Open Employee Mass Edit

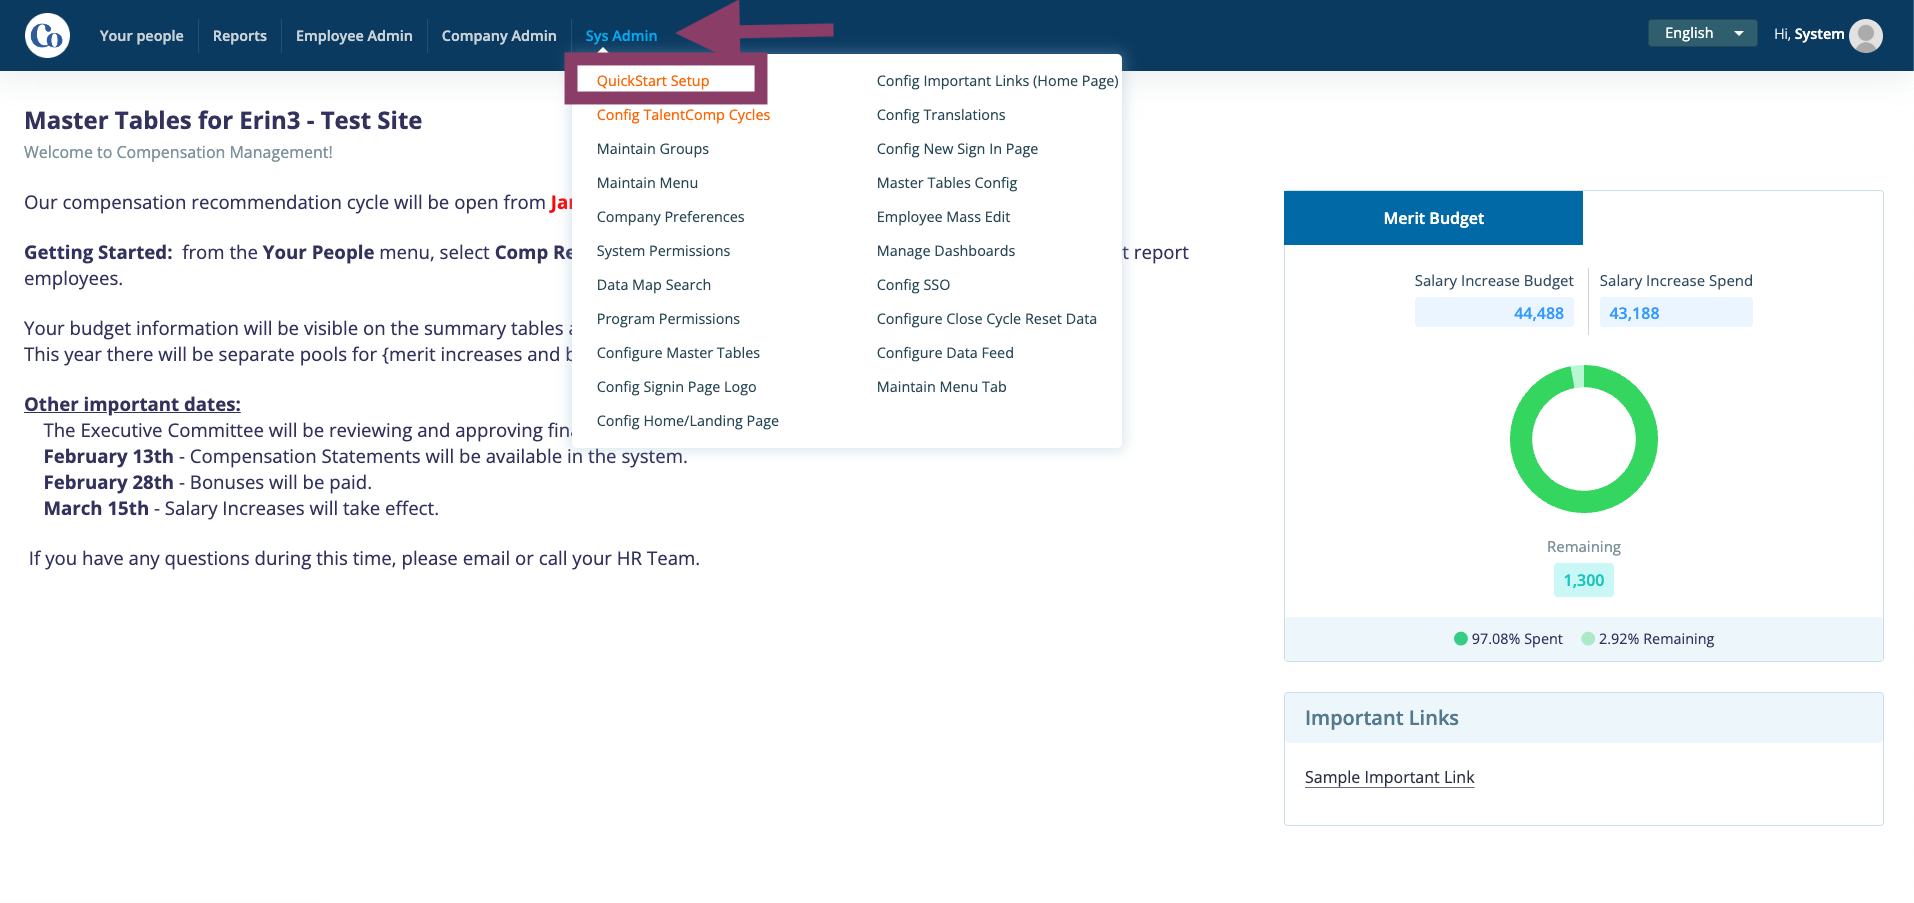943,217
